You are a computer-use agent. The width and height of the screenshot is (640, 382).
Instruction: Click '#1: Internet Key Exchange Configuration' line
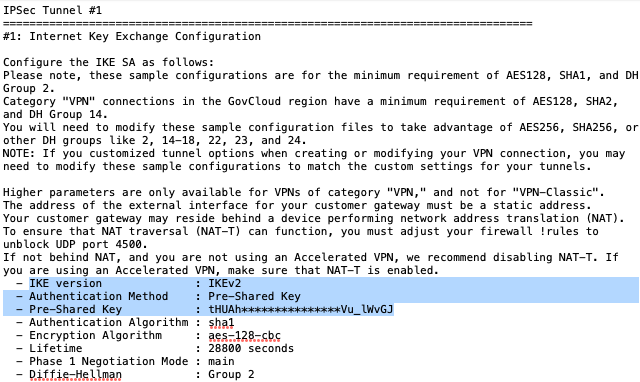click(132, 36)
